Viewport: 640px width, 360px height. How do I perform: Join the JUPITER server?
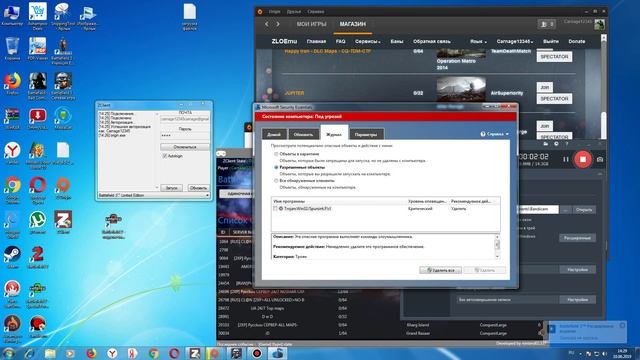point(544,87)
